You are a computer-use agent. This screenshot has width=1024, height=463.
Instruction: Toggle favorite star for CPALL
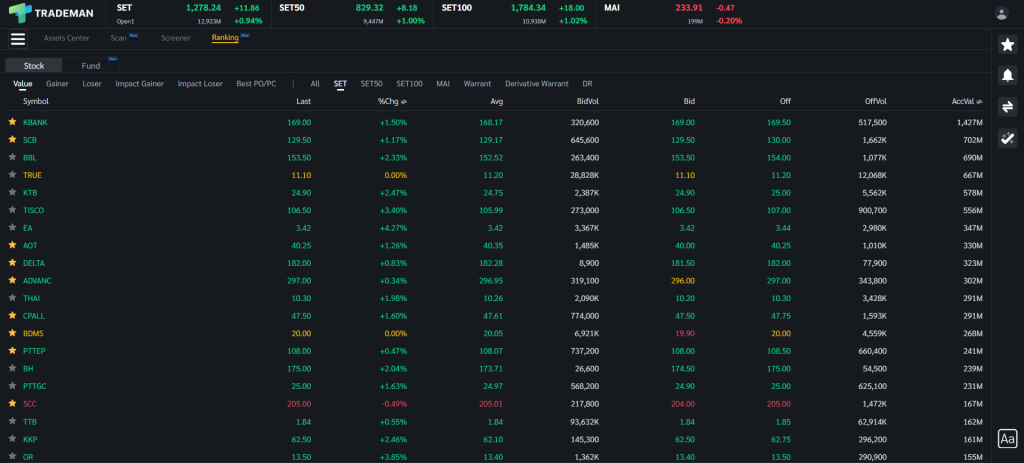(x=12, y=316)
